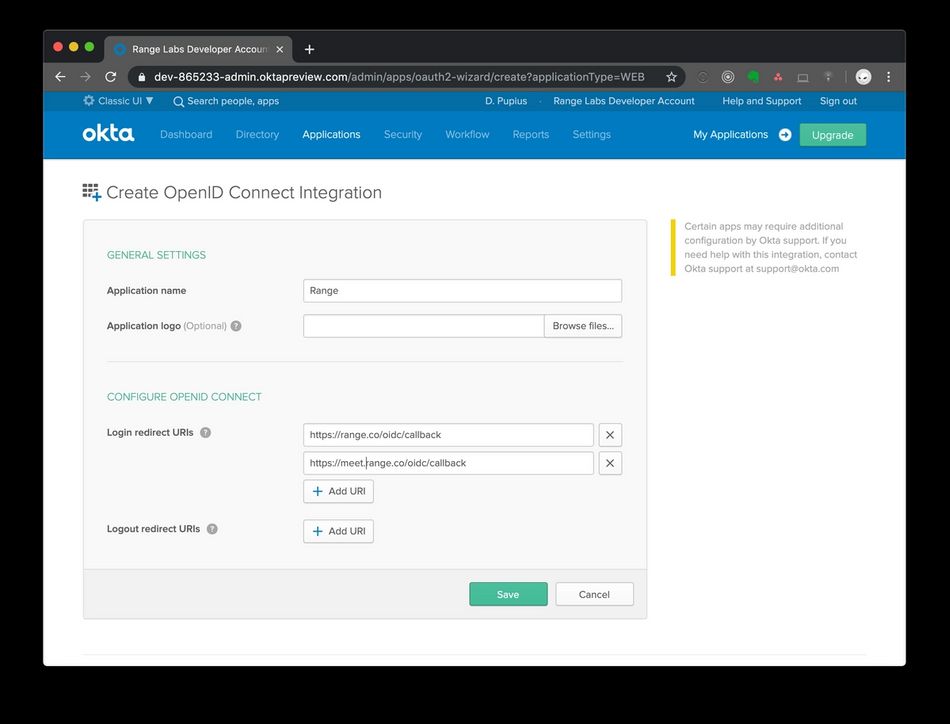Click the cast/laptop extension icon
Viewport: 950px width, 724px height.
tap(803, 77)
